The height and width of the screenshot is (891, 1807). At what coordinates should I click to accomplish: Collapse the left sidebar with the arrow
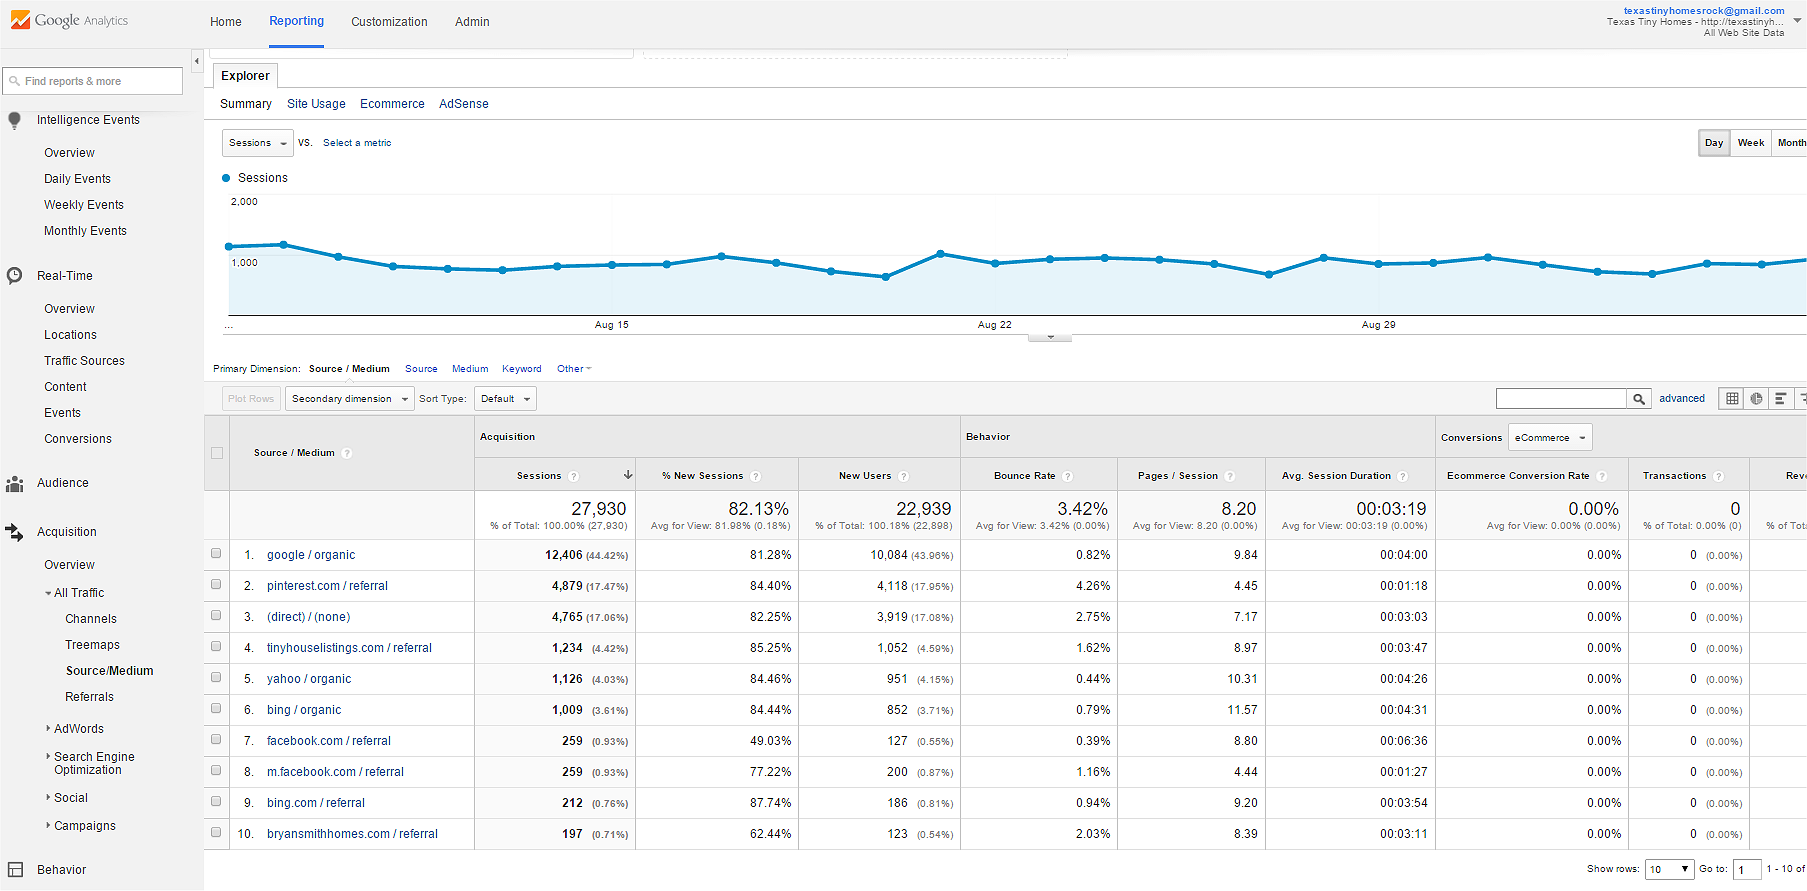196,61
